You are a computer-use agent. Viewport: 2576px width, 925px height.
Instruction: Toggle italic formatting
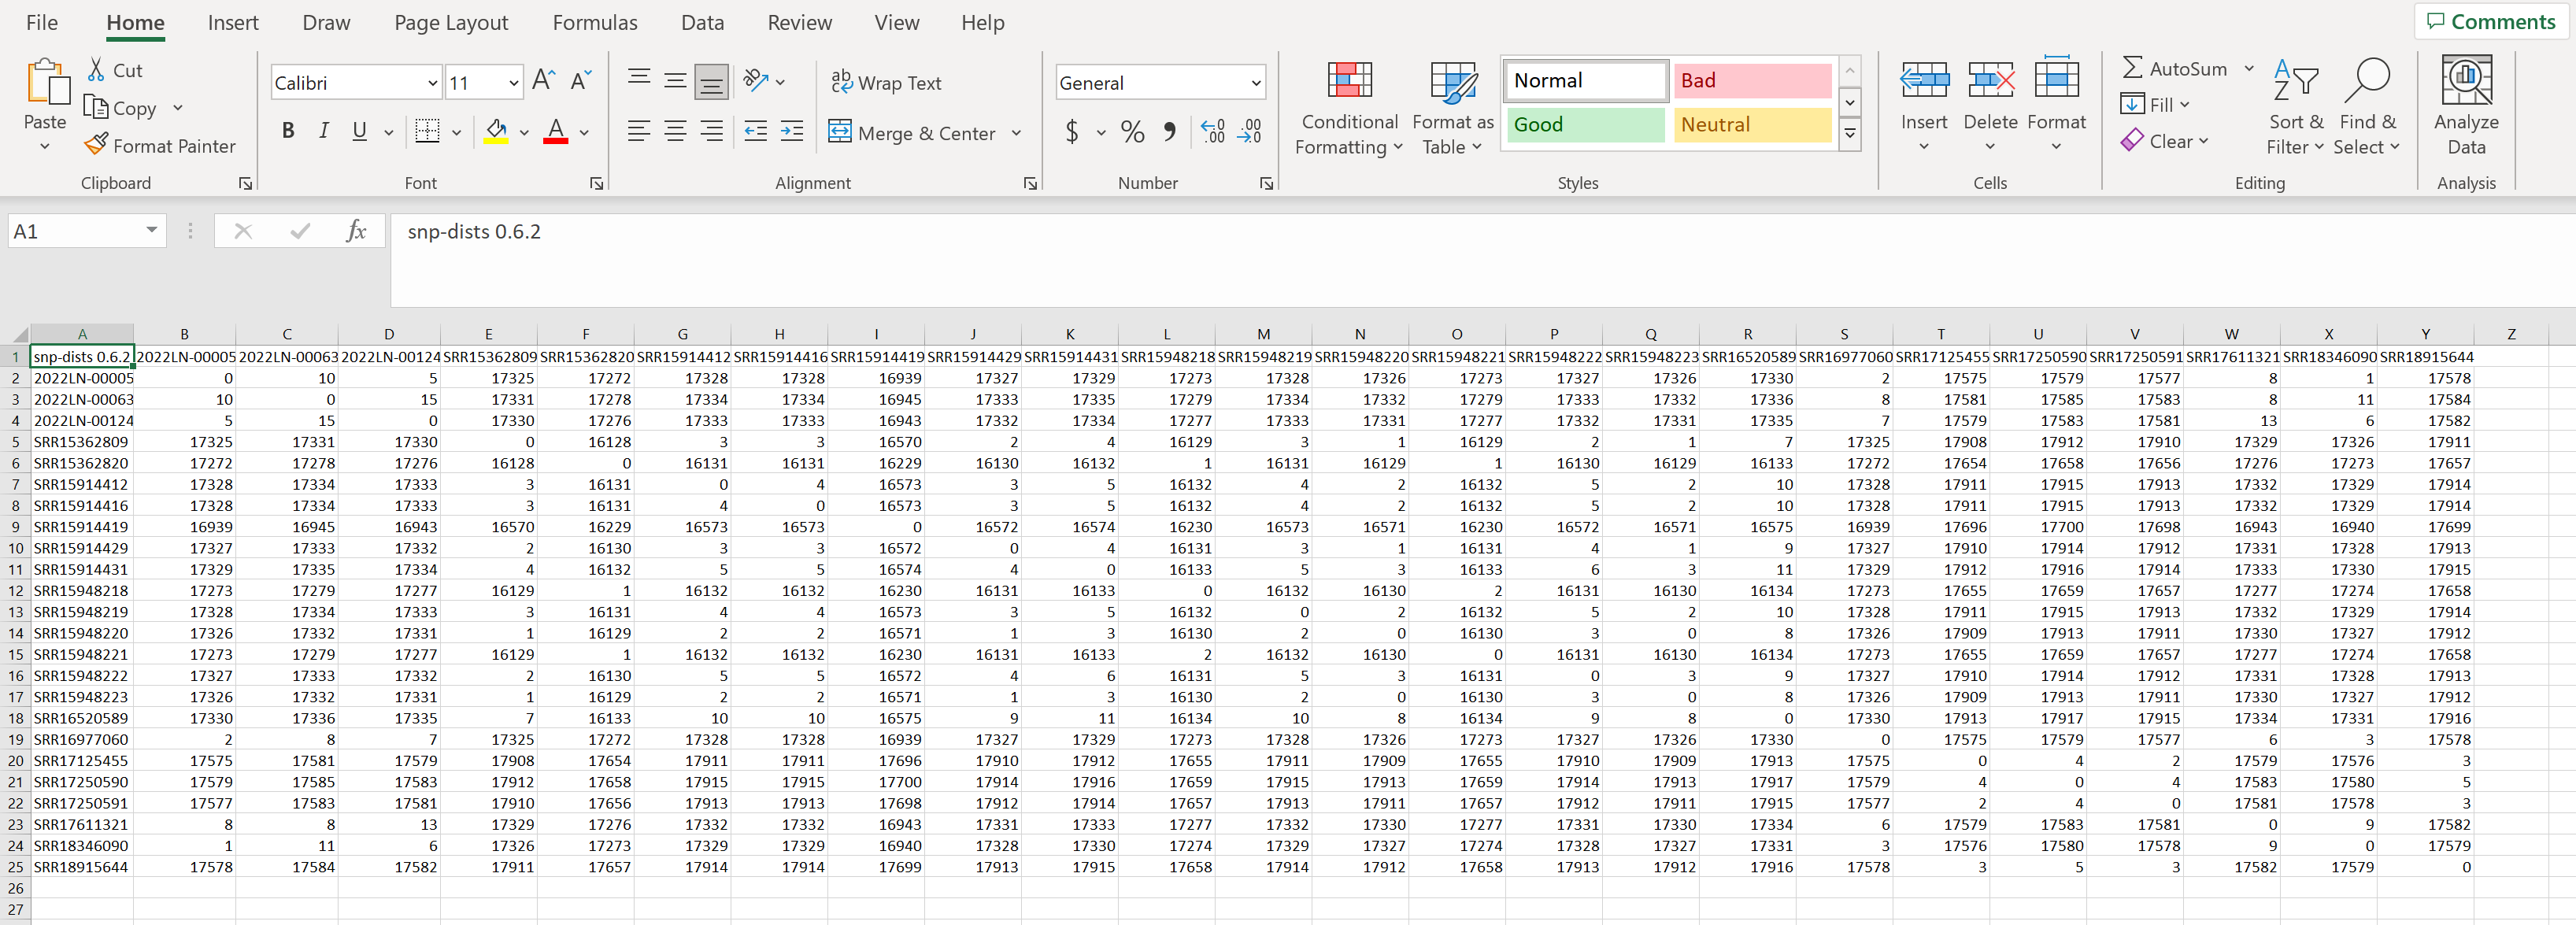pyautogui.click(x=323, y=130)
